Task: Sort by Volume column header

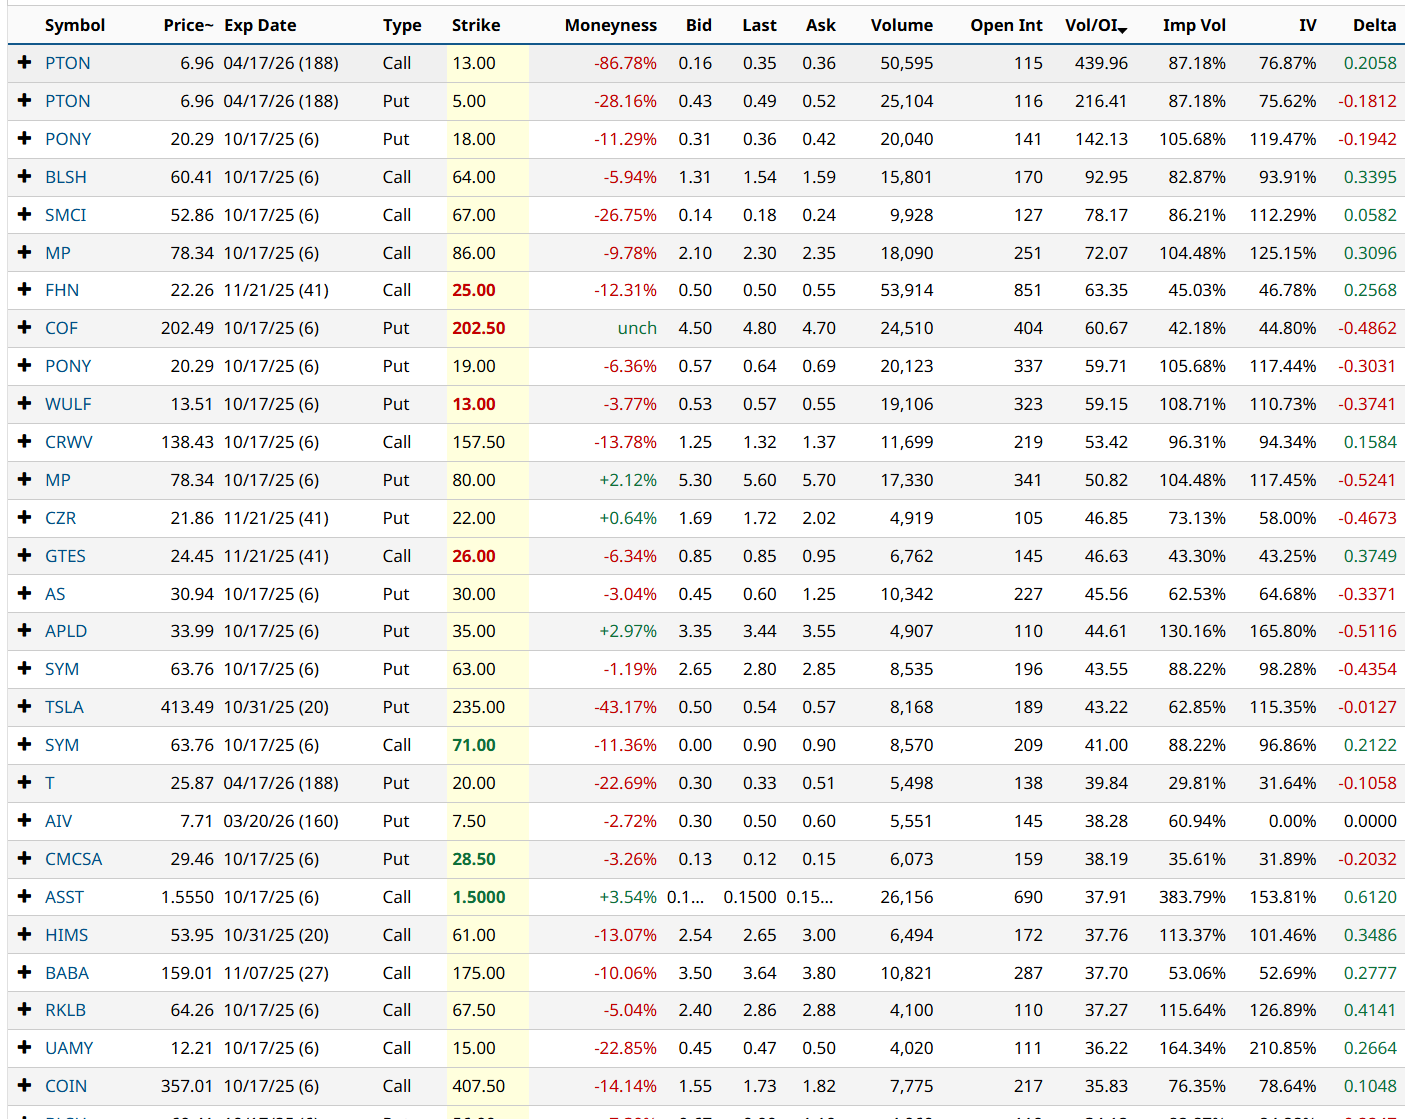Action: (902, 25)
